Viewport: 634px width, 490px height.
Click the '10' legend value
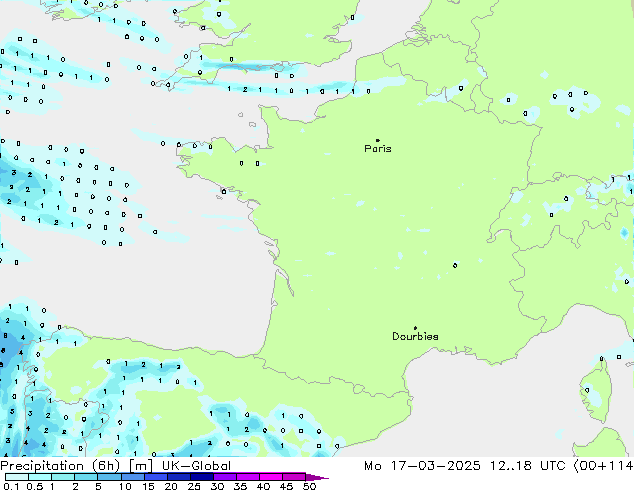point(125,486)
